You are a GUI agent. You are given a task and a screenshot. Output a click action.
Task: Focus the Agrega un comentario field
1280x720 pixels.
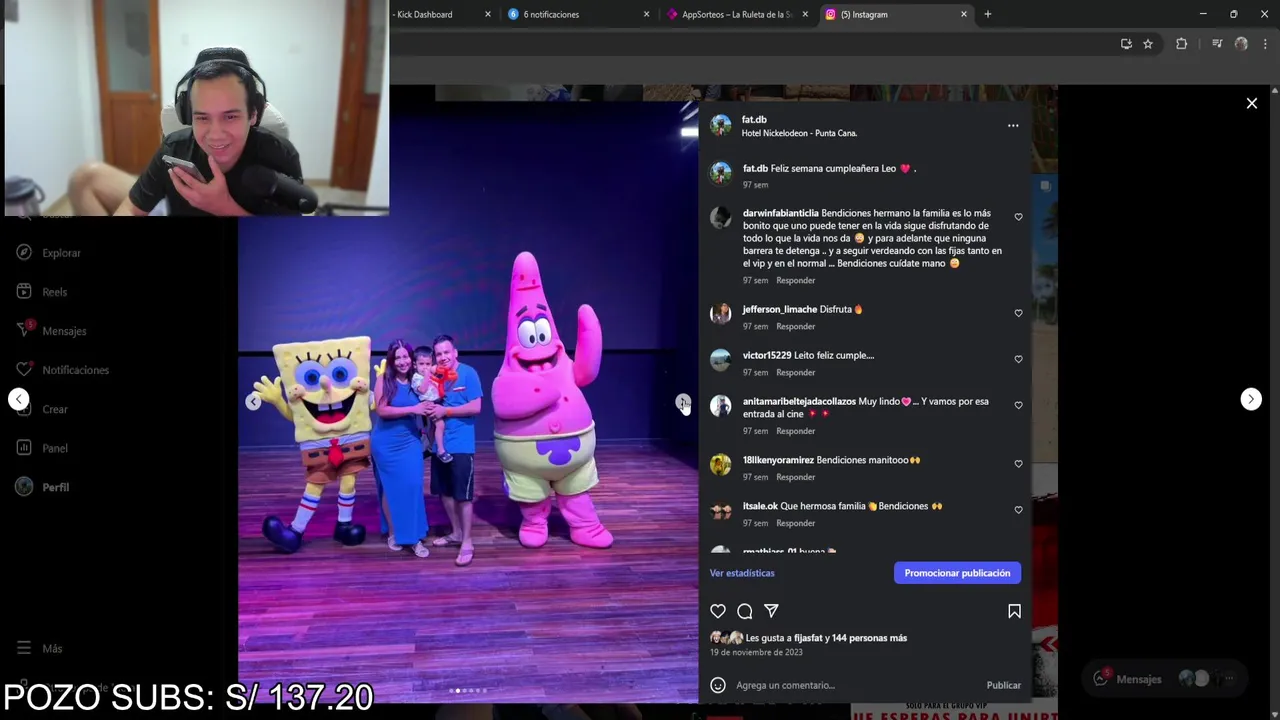[855, 685]
